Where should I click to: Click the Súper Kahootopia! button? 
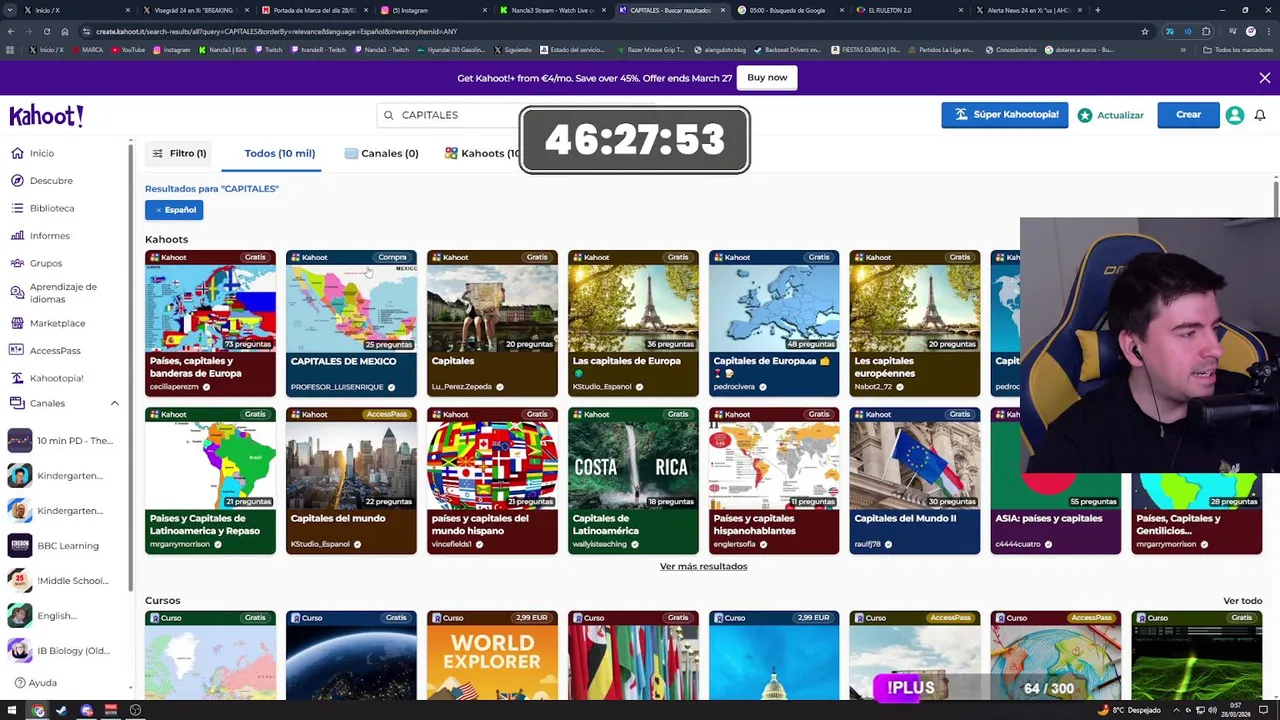(1004, 115)
